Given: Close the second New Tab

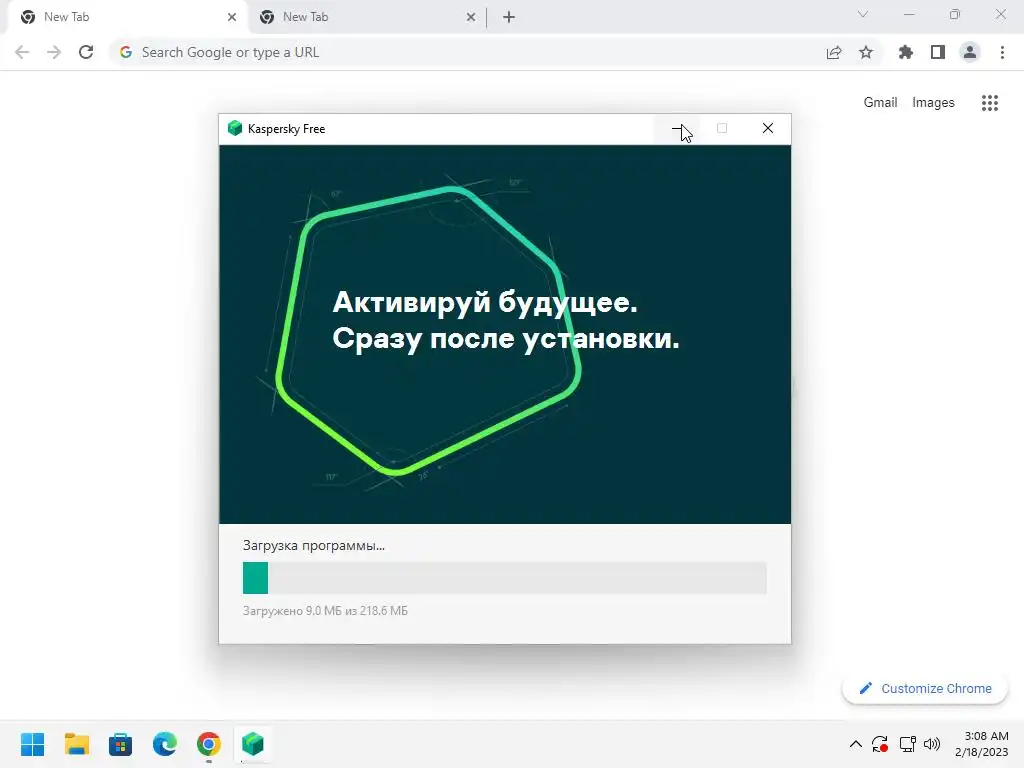Looking at the screenshot, I should [x=471, y=17].
